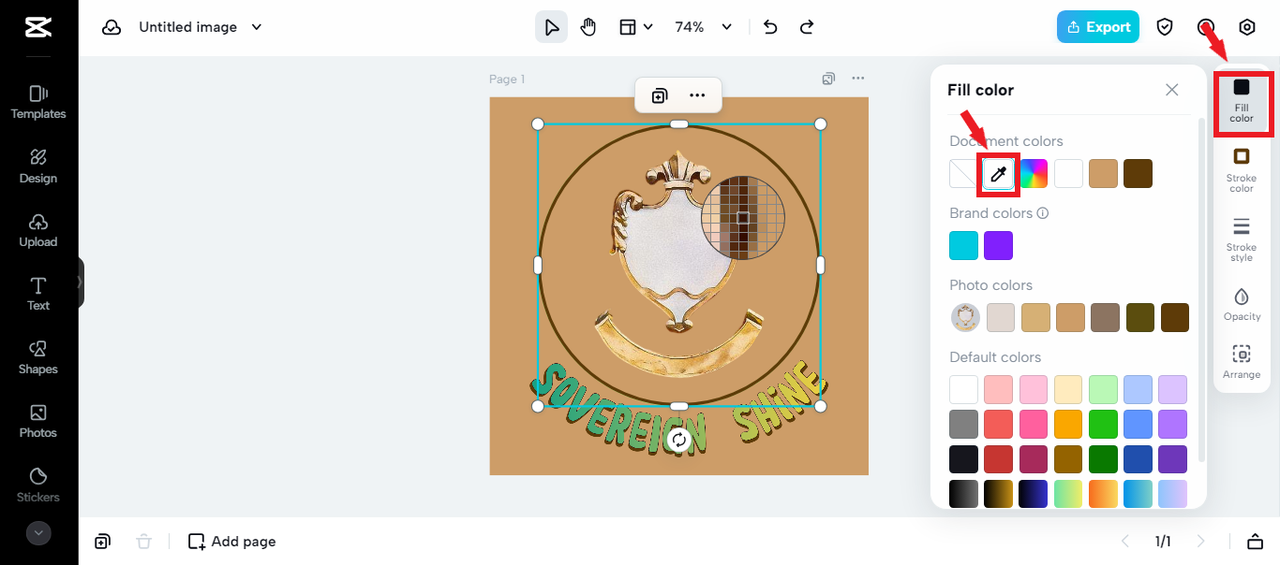The height and width of the screenshot is (565, 1280).
Task: Open the rainbow custom color picker
Action: pyautogui.click(x=1033, y=173)
